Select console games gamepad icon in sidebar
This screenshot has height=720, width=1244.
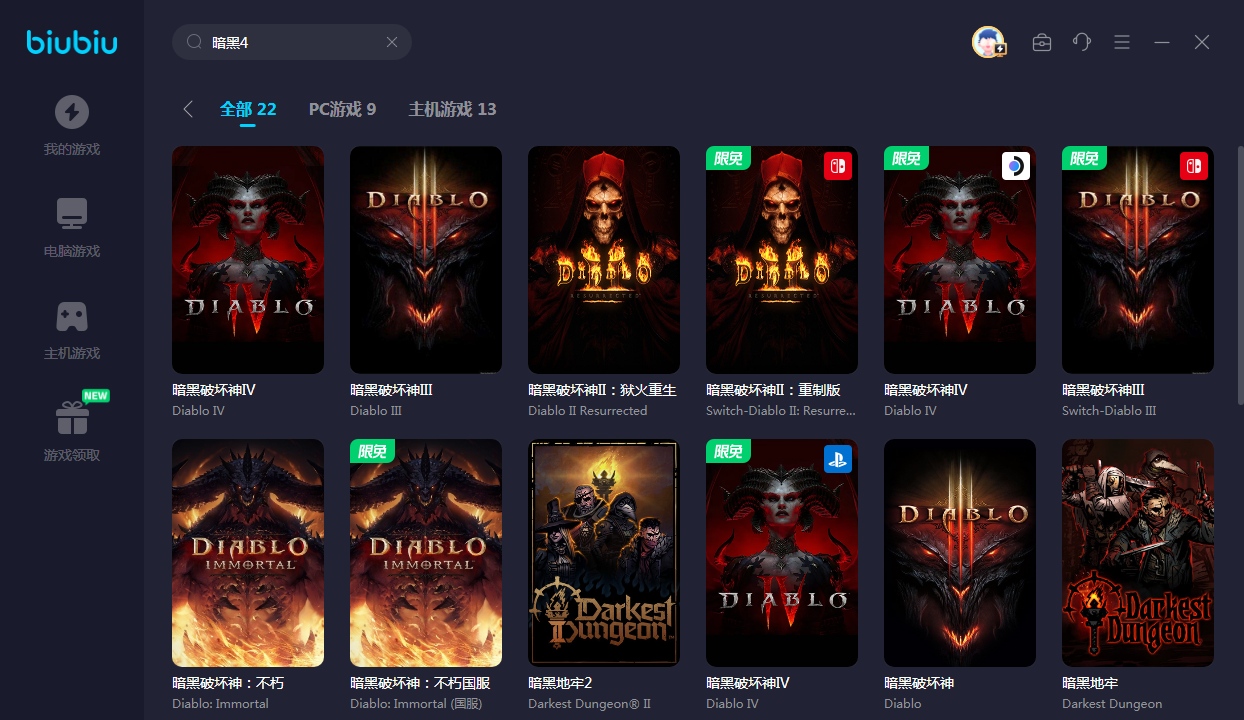[71, 316]
